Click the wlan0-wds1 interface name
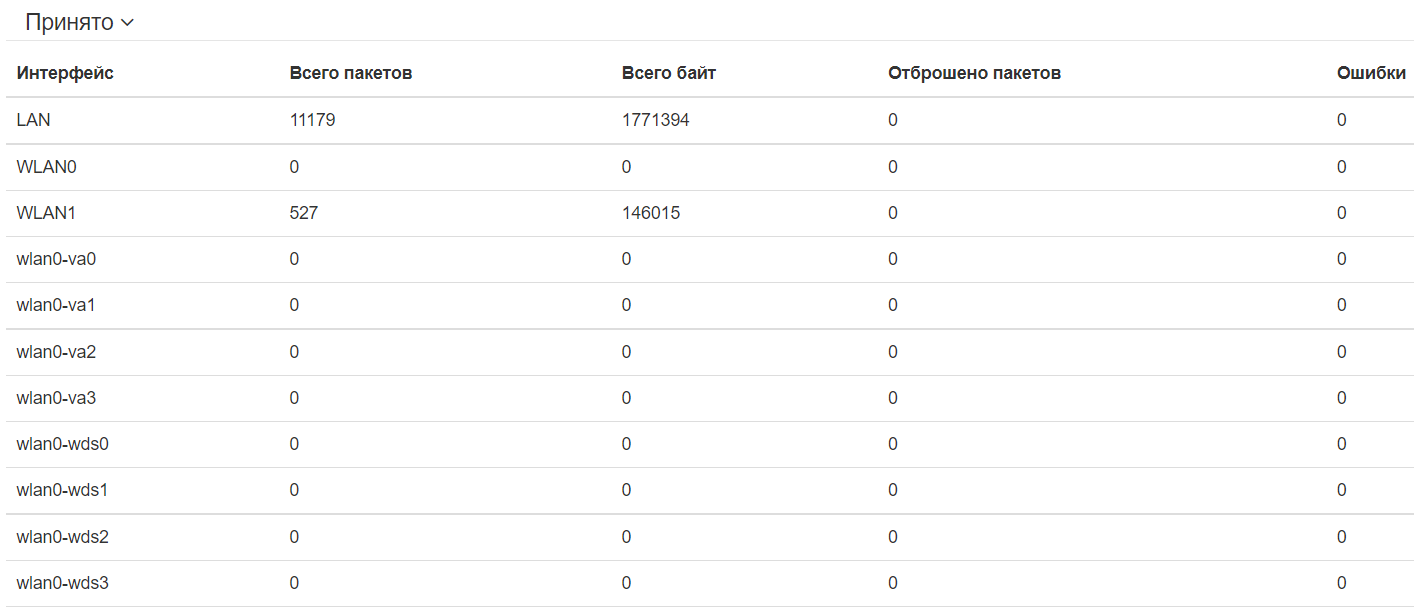The image size is (1414, 607). click(63, 490)
